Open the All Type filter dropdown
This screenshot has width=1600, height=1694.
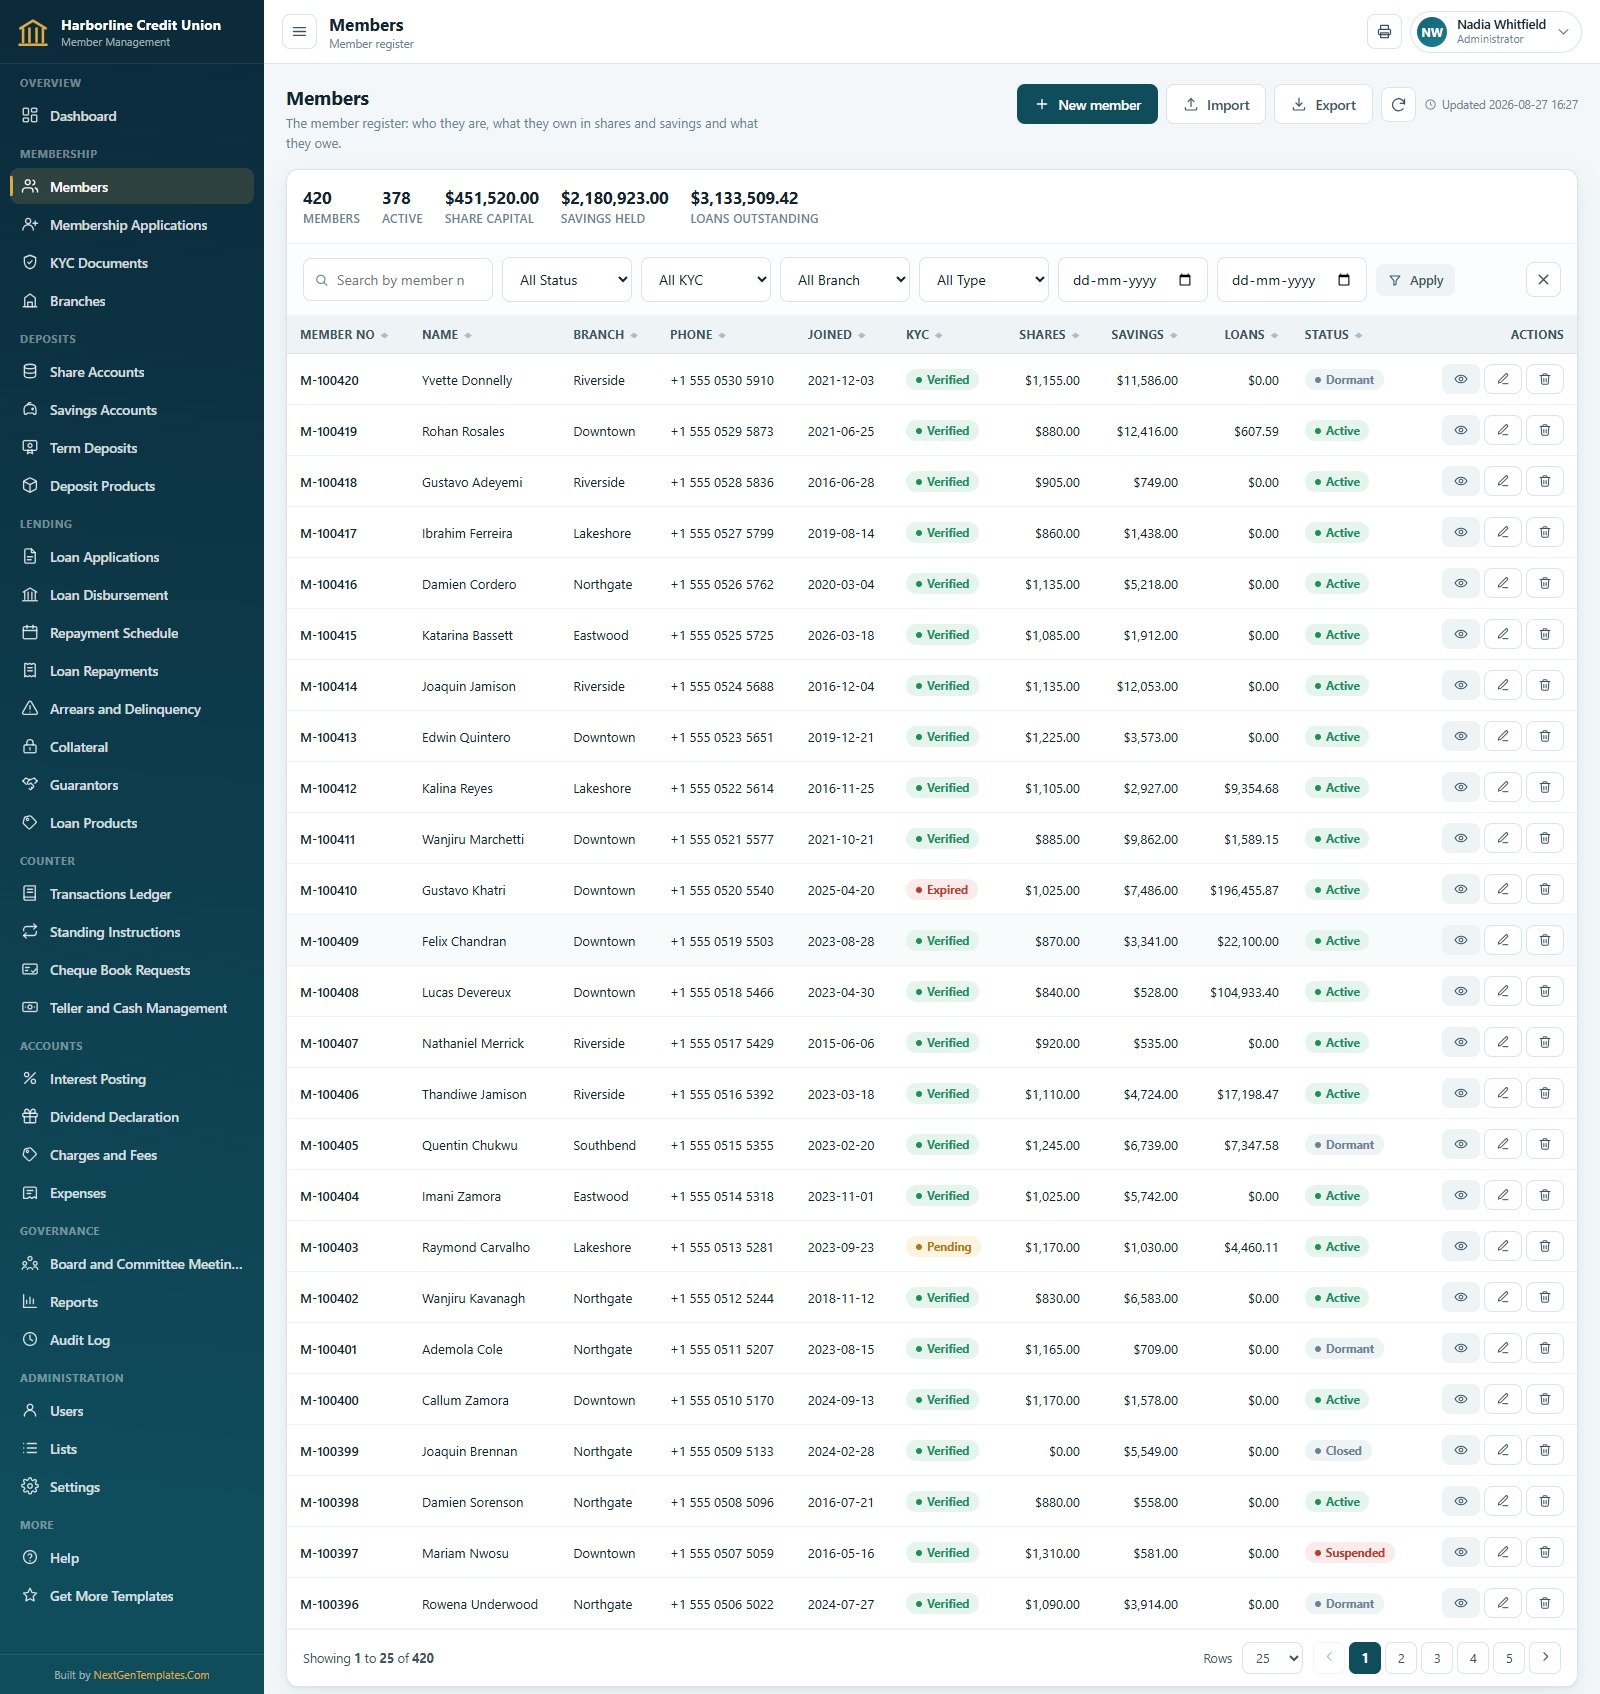click(x=984, y=280)
